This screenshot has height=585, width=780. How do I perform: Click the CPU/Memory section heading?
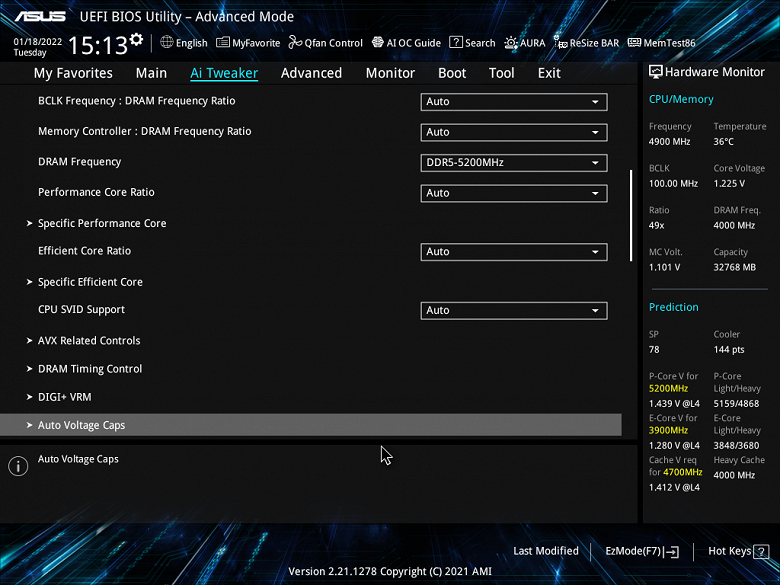[x=681, y=99]
